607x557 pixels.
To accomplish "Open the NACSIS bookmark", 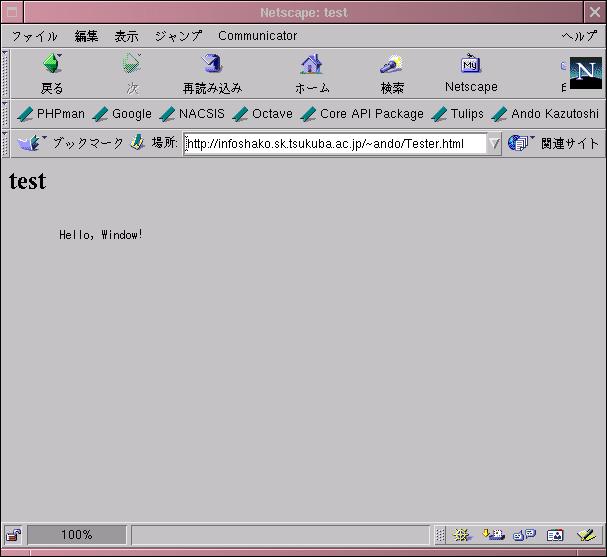I will [x=192, y=114].
